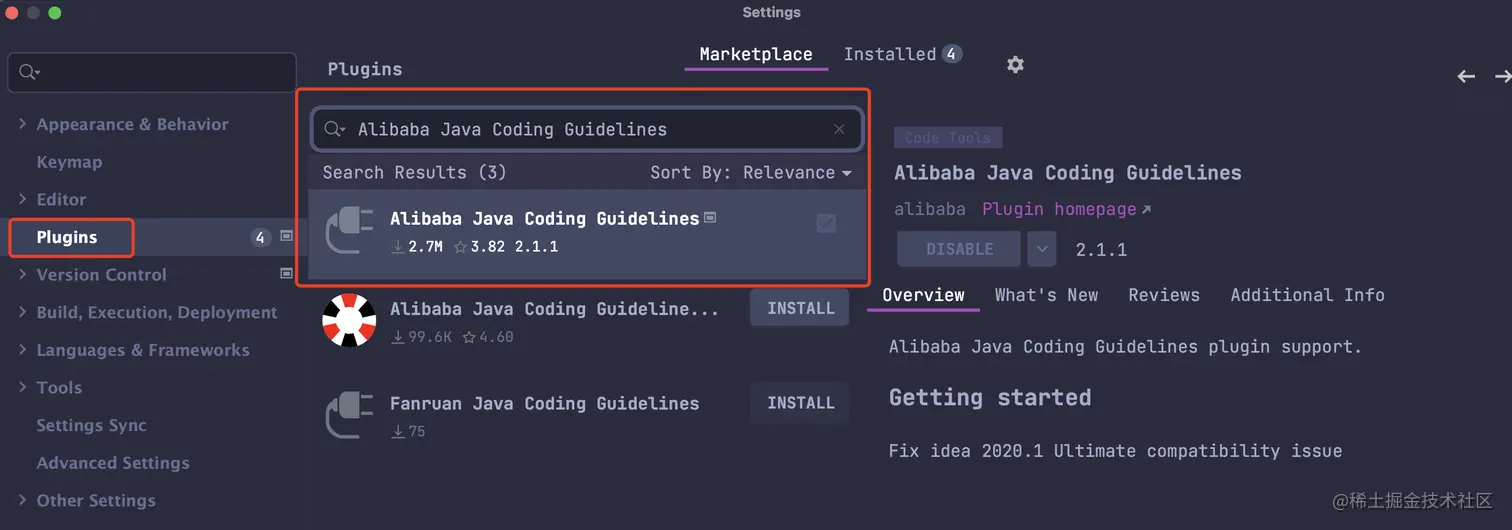This screenshot has height=530, width=1512.
Task: Open Advanced Settings in the sidebar
Action: coord(113,463)
